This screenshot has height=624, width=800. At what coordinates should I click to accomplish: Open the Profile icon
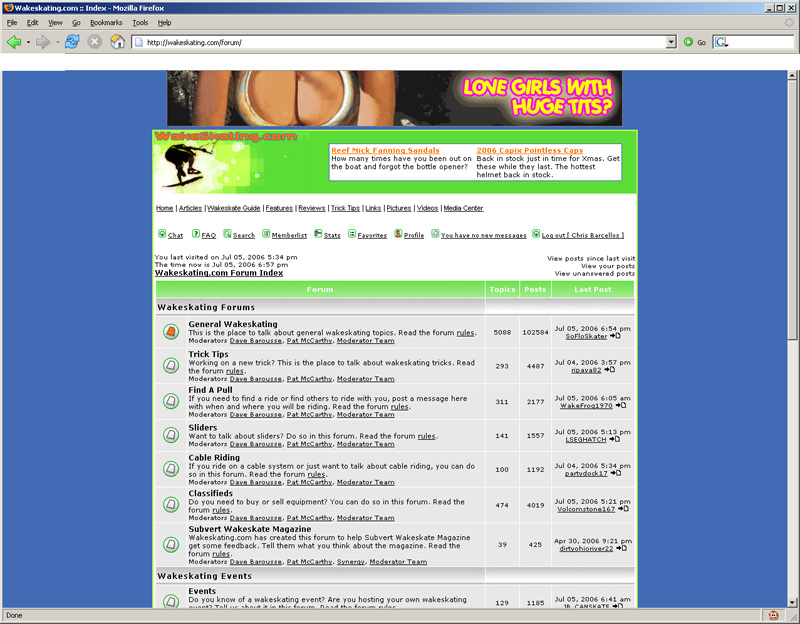(x=398, y=234)
